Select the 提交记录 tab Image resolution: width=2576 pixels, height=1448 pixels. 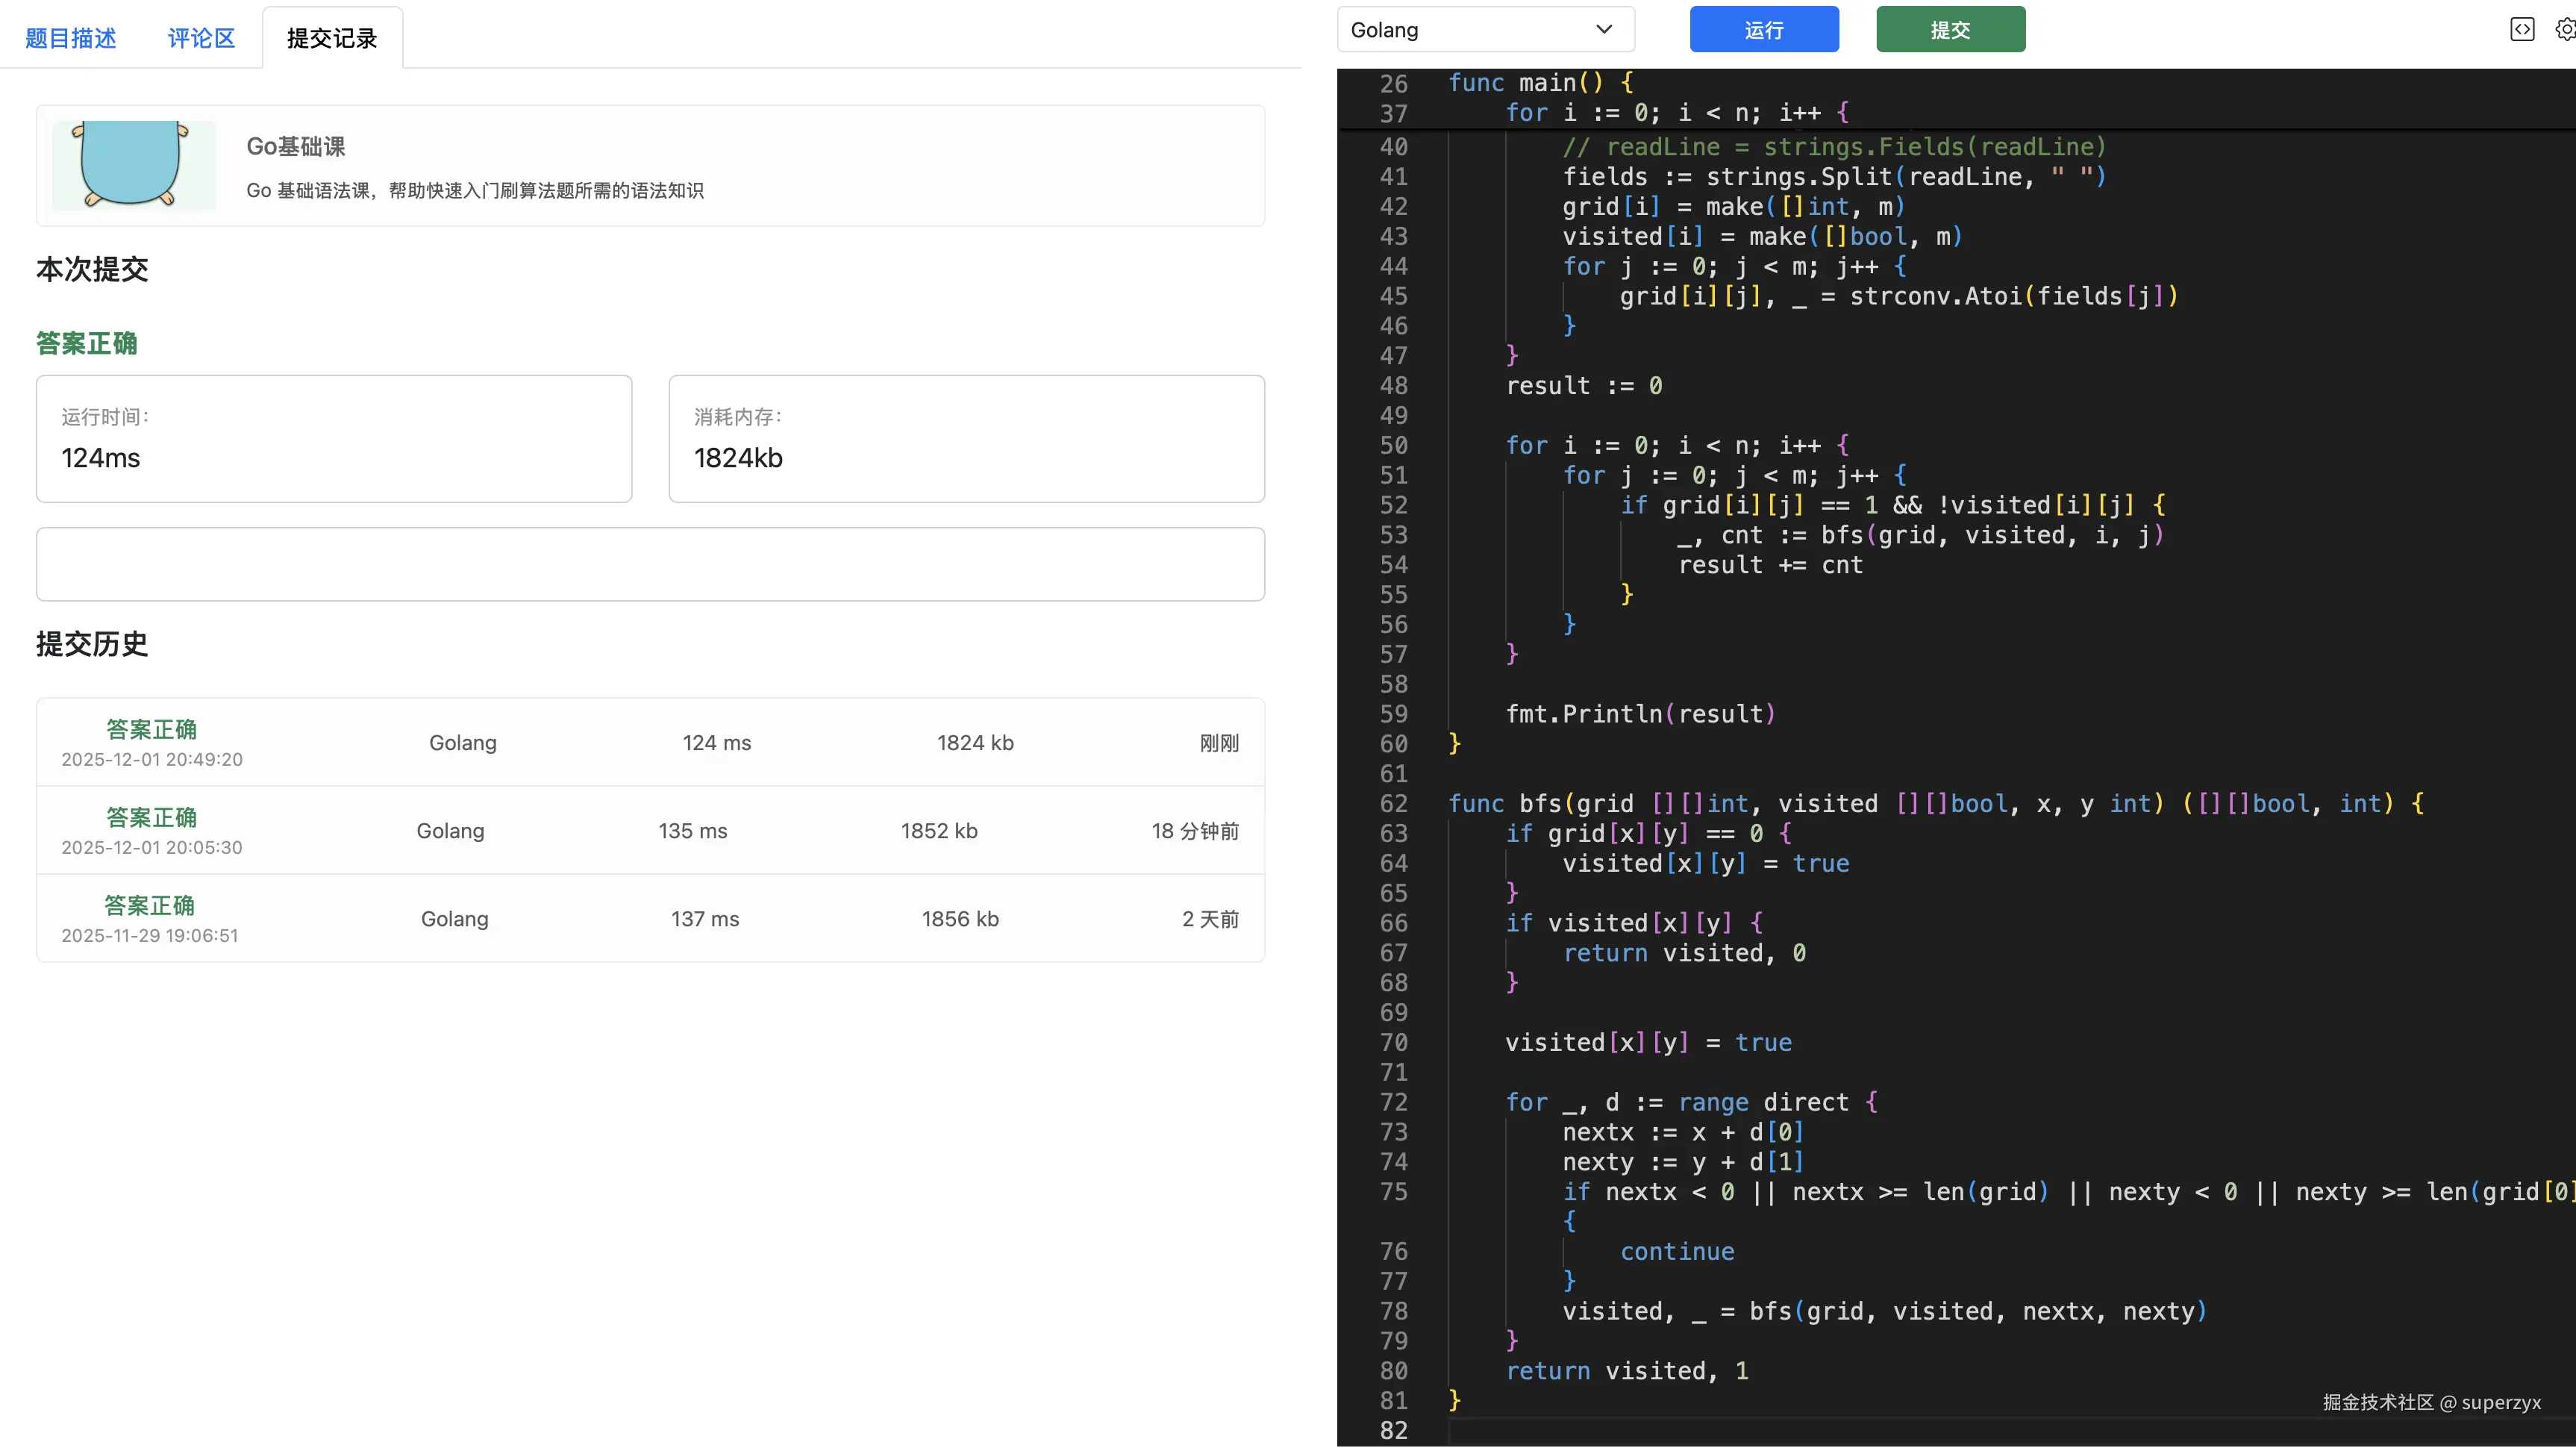332,38
